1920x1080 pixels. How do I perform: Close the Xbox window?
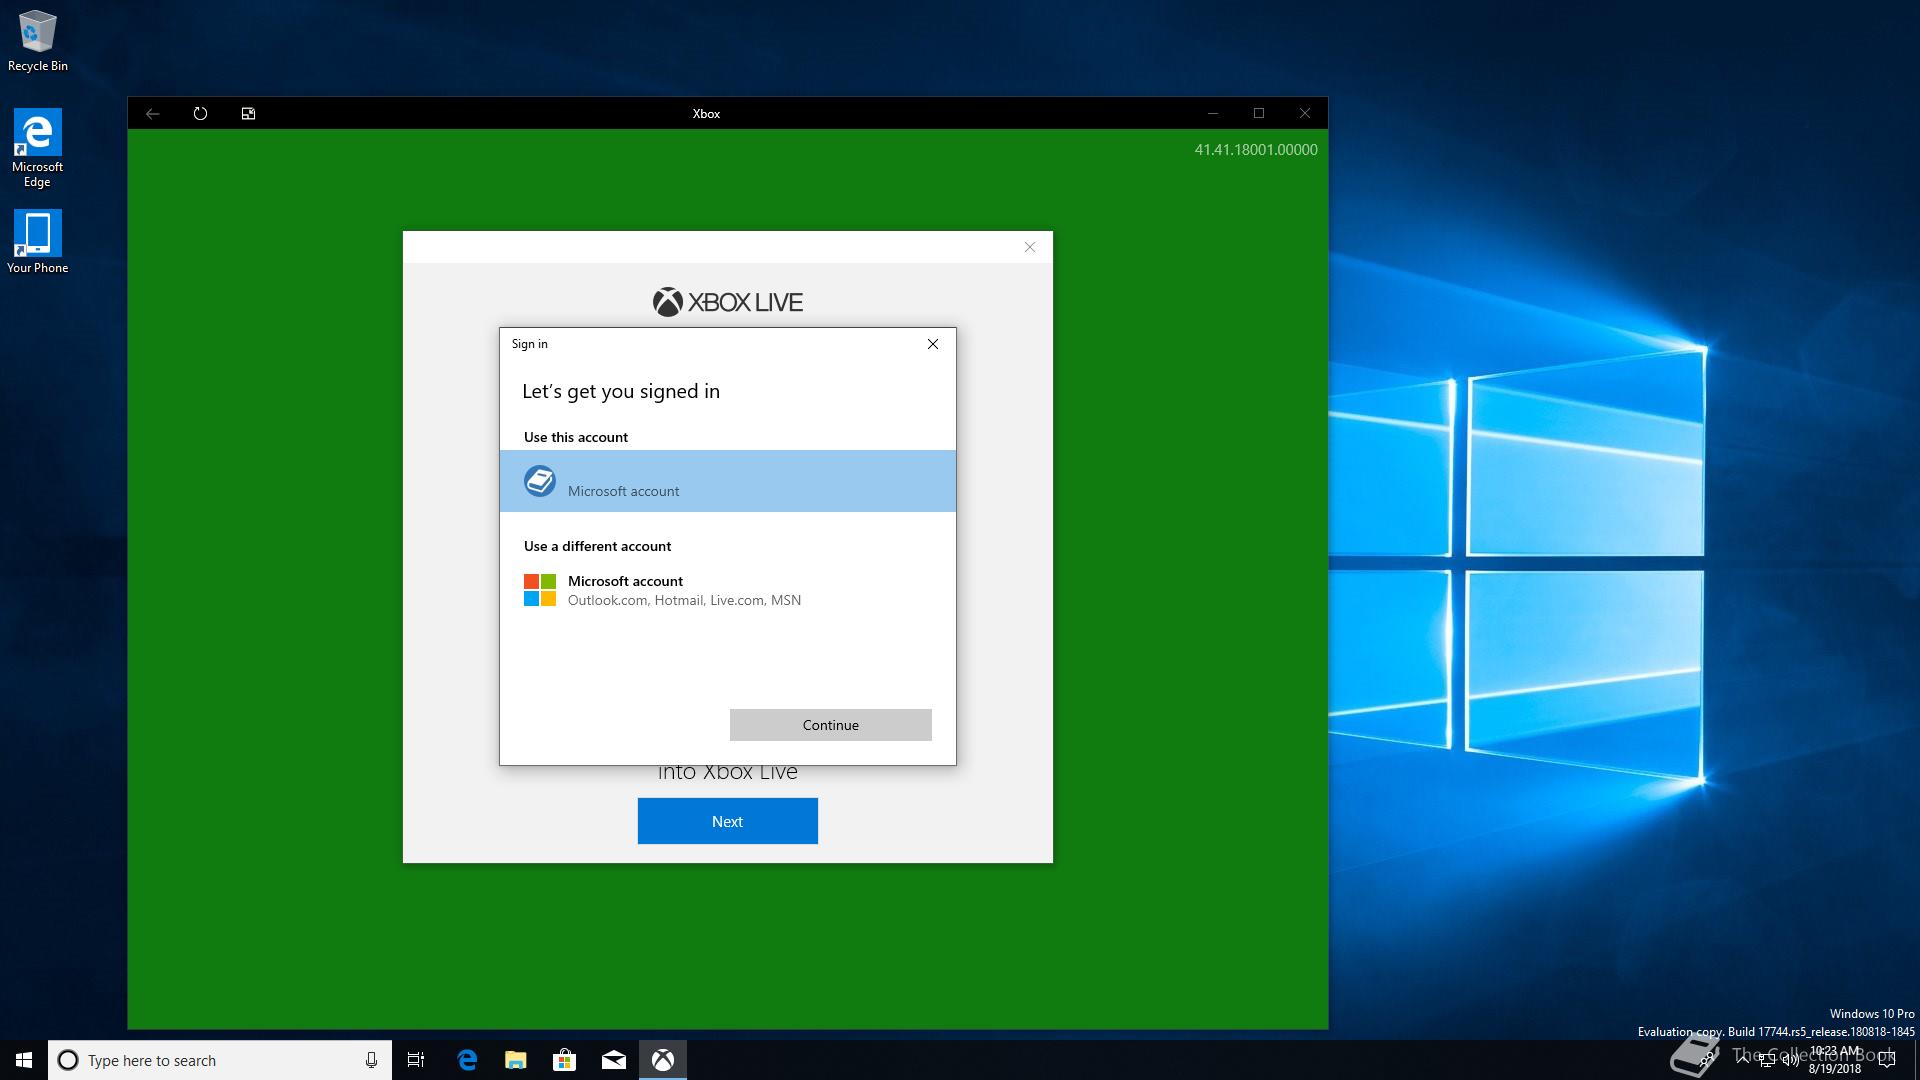[x=1305, y=114]
